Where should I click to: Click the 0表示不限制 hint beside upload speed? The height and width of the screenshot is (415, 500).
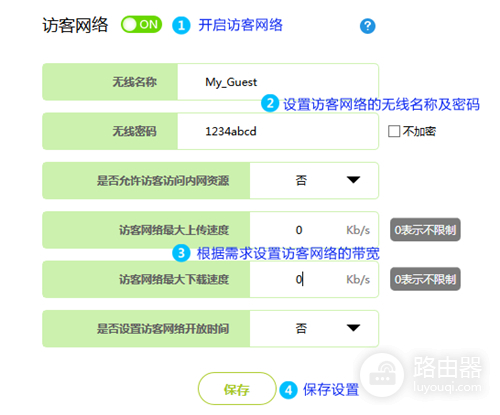[x=425, y=230]
